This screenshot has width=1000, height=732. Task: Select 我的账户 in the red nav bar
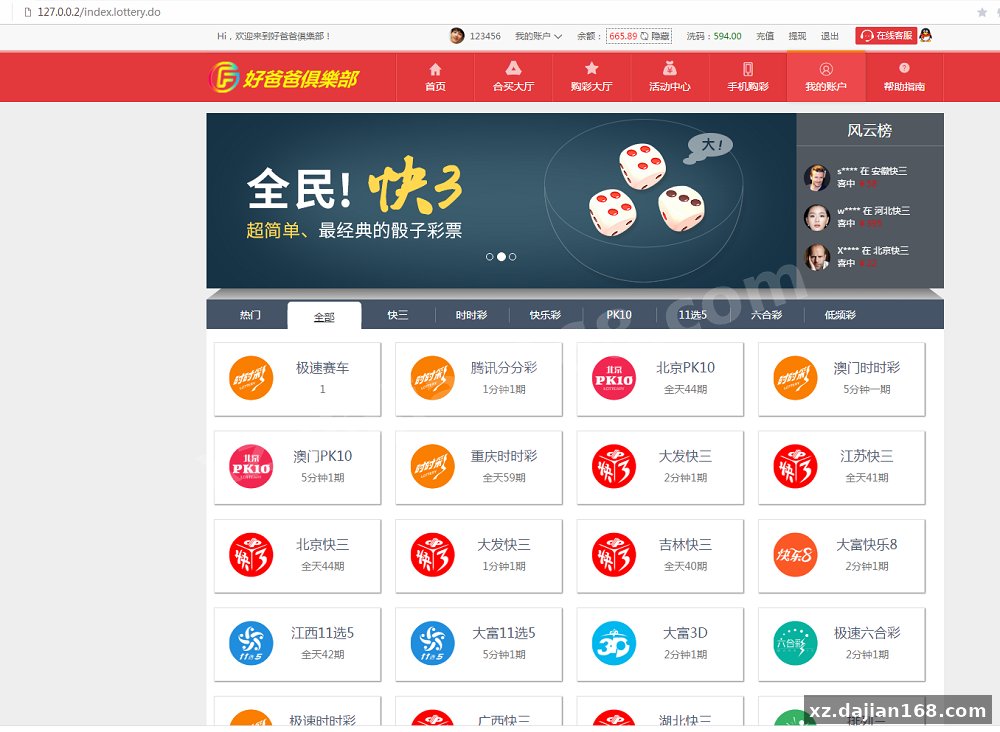click(826, 77)
